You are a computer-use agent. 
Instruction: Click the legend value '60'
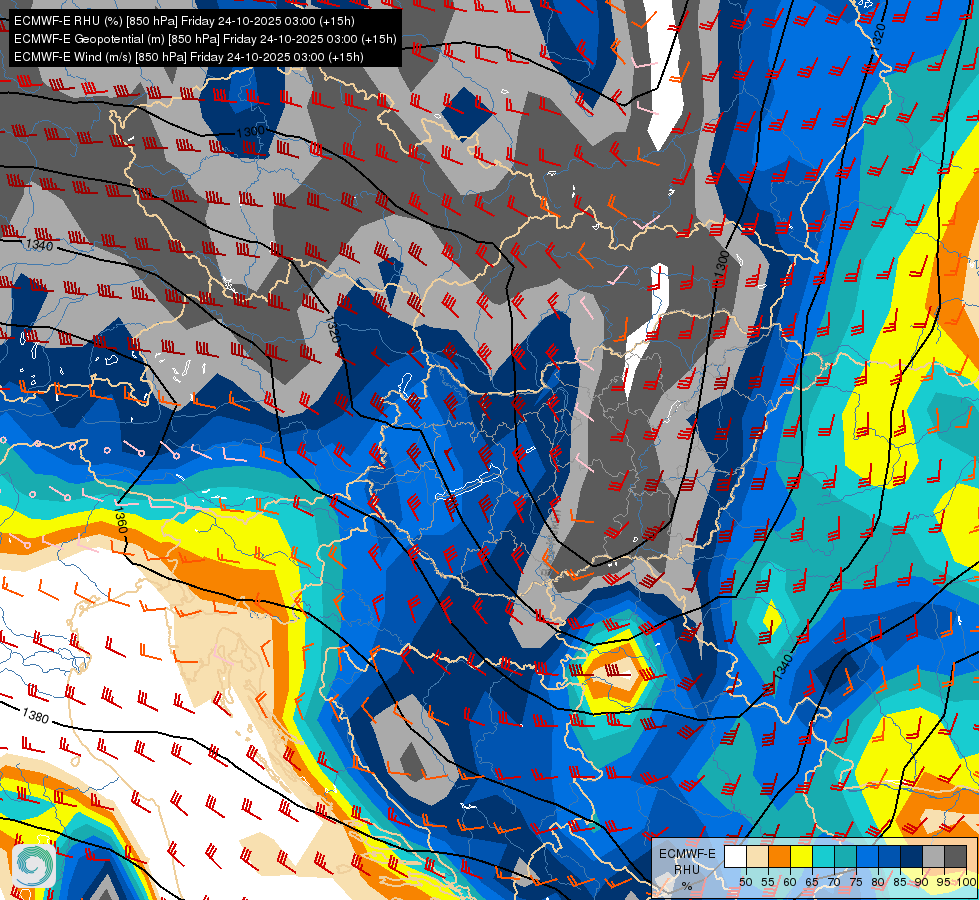click(790, 882)
